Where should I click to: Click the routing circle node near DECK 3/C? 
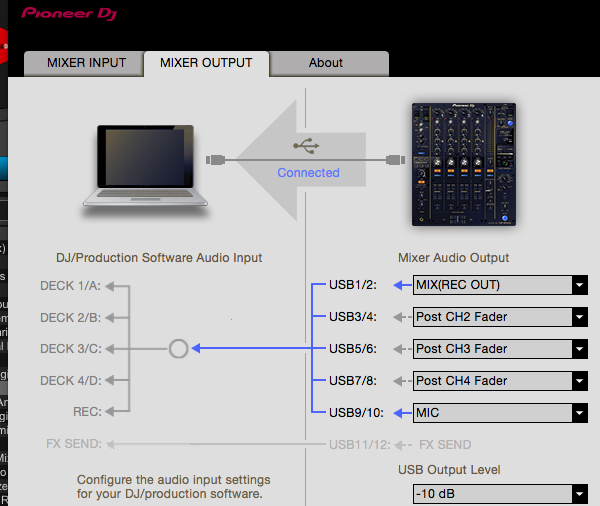pos(178,349)
